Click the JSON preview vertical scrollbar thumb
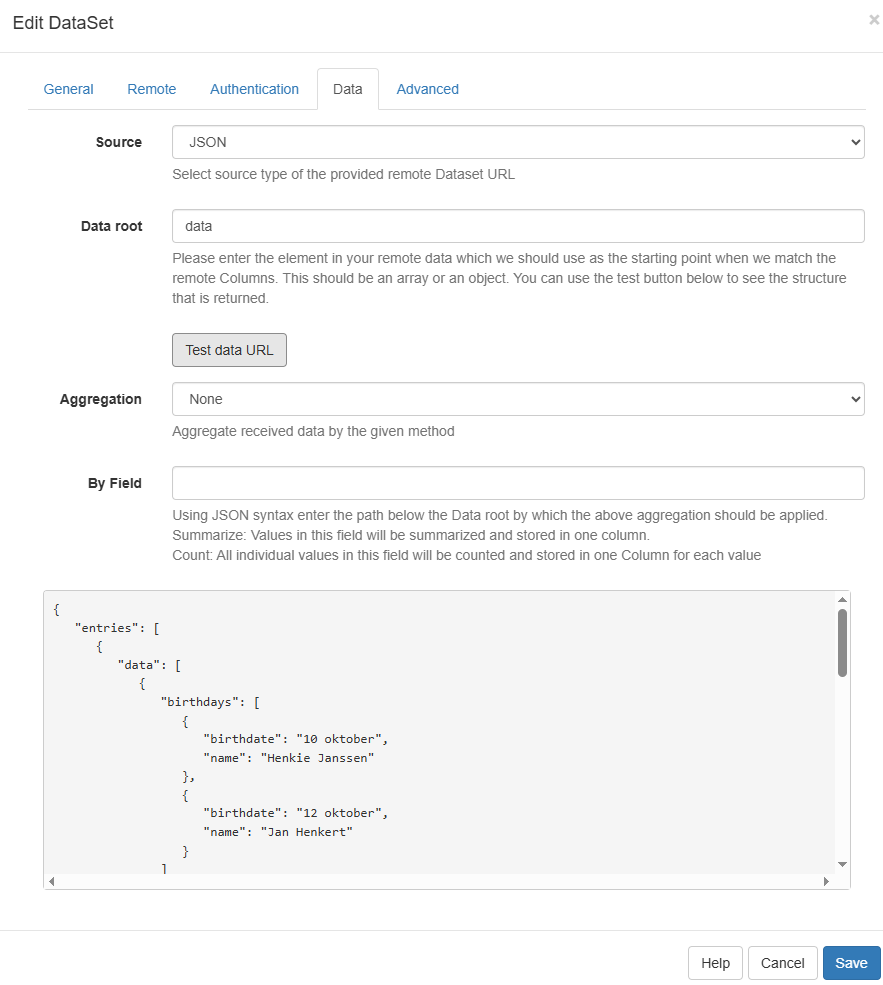883x985 pixels. click(x=842, y=642)
